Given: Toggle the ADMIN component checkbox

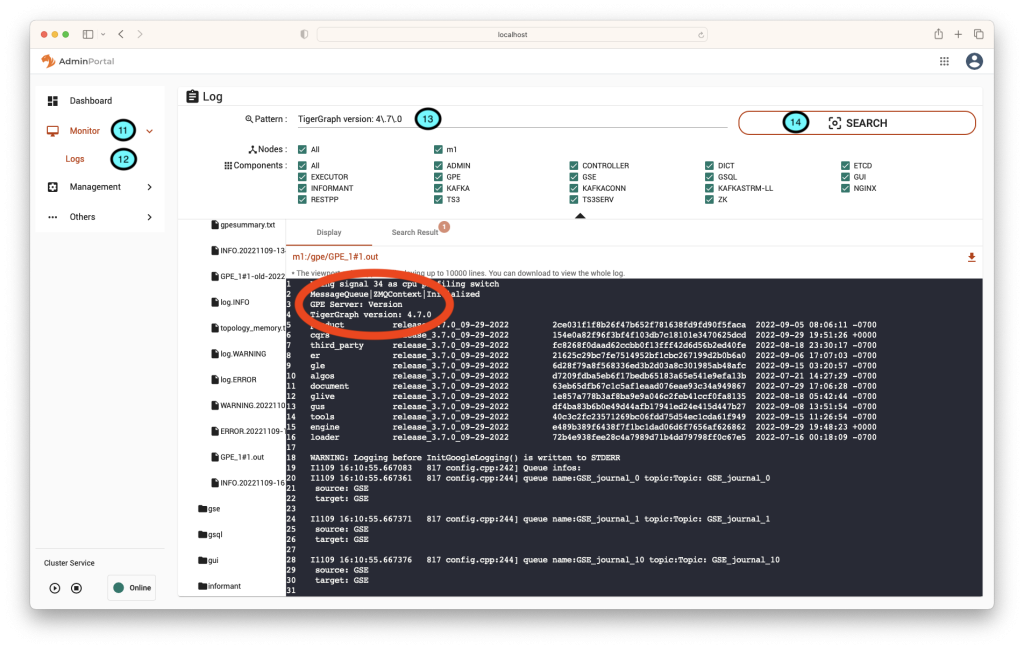Looking at the screenshot, I should (x=438, y=166).
